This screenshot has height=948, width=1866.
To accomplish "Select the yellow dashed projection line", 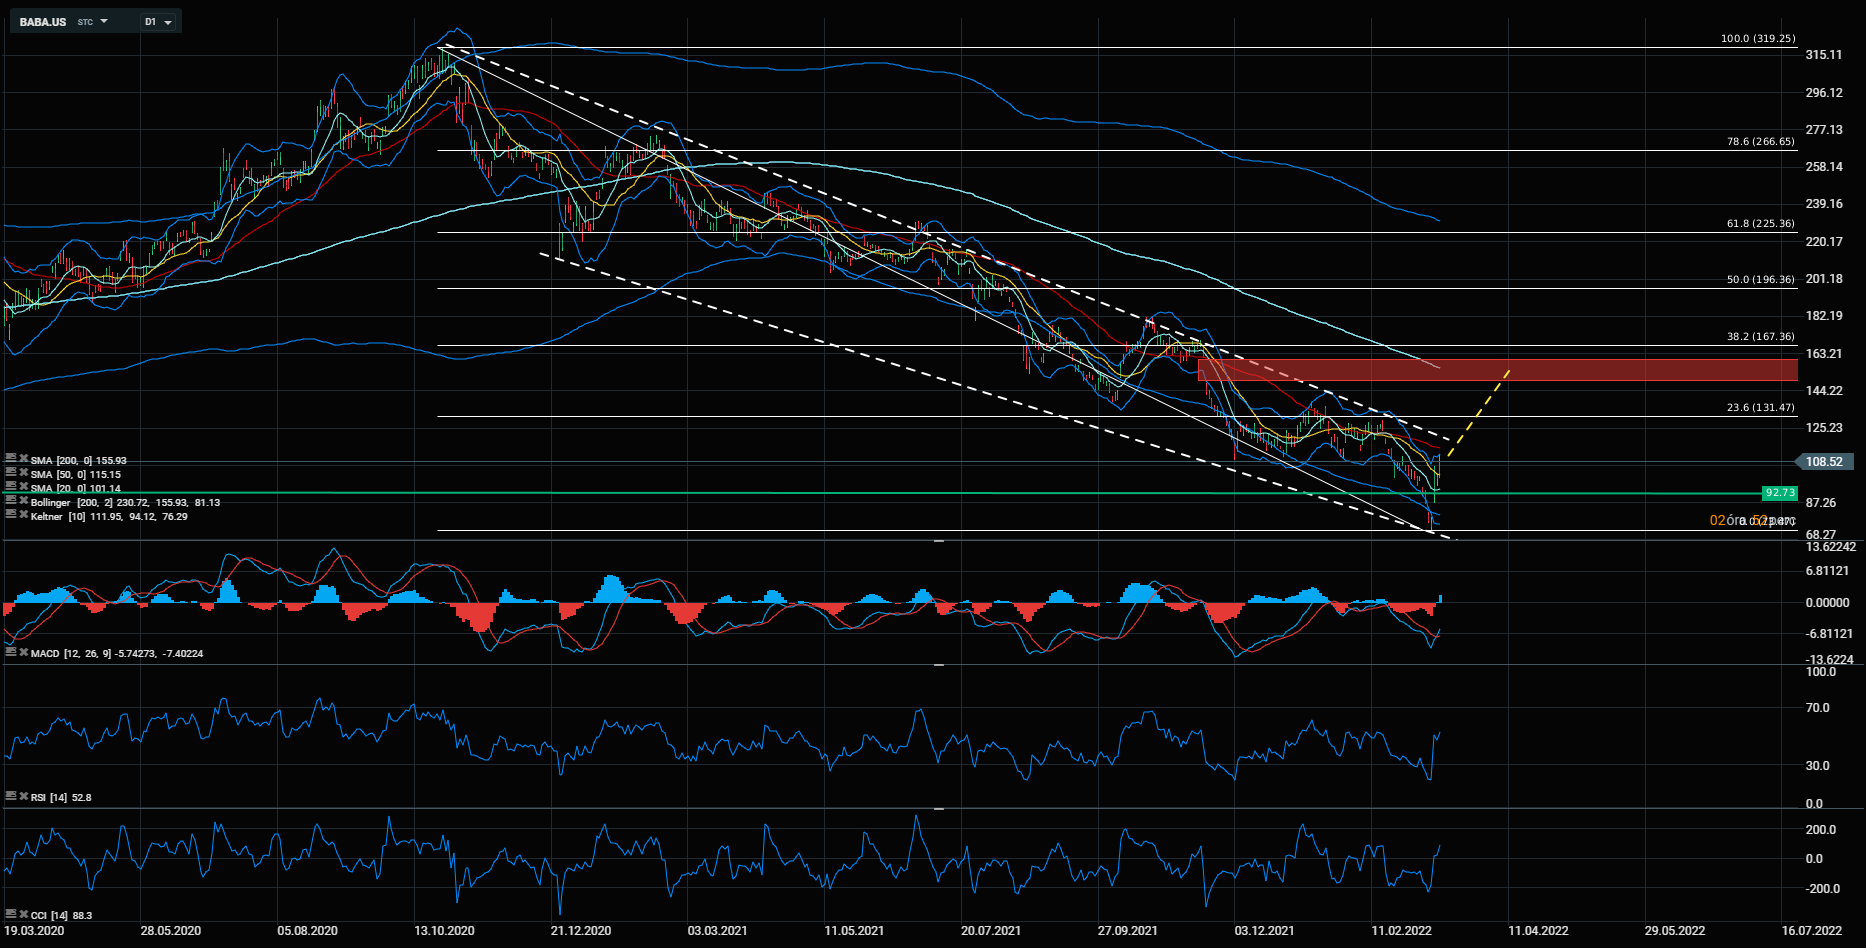I will point(1480,413).
